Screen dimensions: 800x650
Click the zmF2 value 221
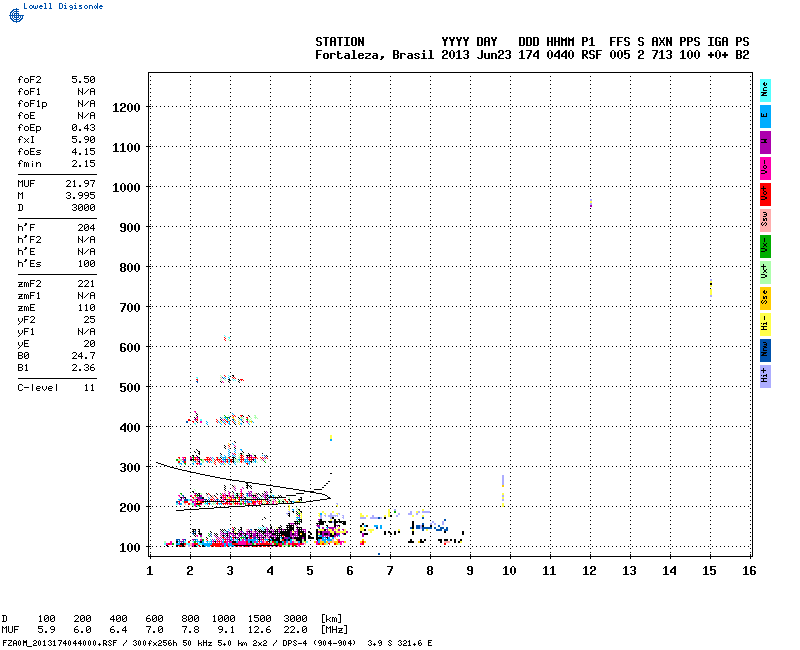point(86,284)
